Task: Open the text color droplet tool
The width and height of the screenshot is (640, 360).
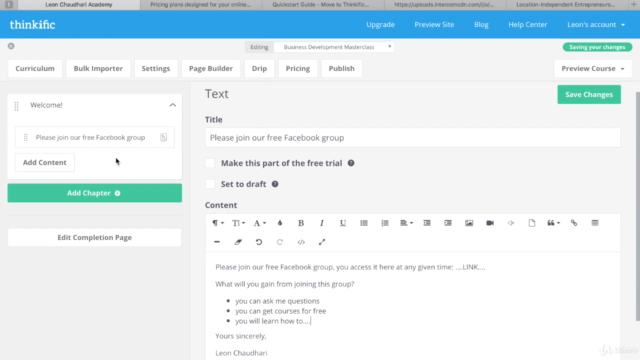Action: pos(280,223)
